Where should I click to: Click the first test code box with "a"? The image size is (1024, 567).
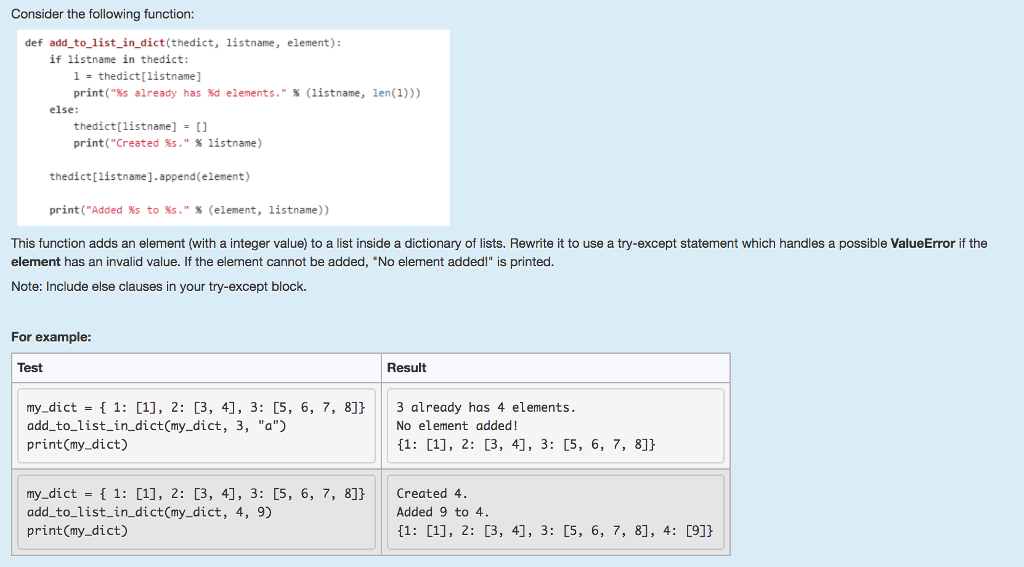tap(197, 426)
